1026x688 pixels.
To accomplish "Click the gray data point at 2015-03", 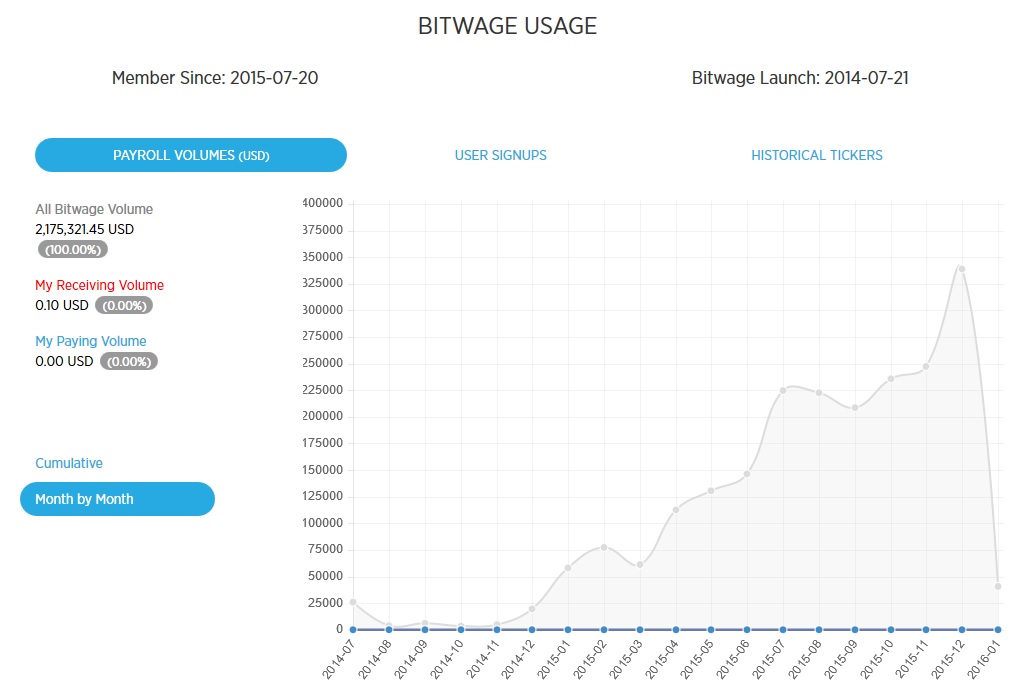I will [640, 565].
